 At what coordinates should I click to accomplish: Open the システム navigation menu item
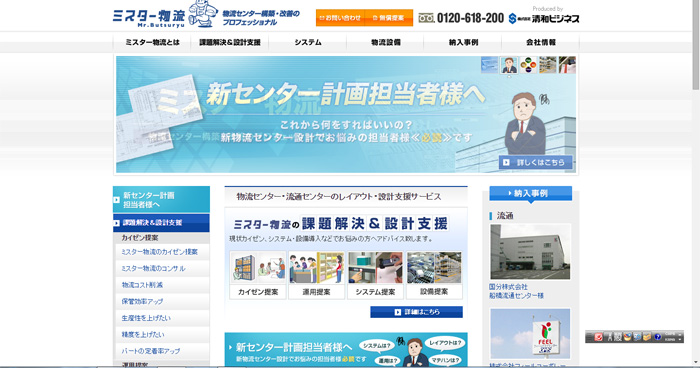click(307, 42)
